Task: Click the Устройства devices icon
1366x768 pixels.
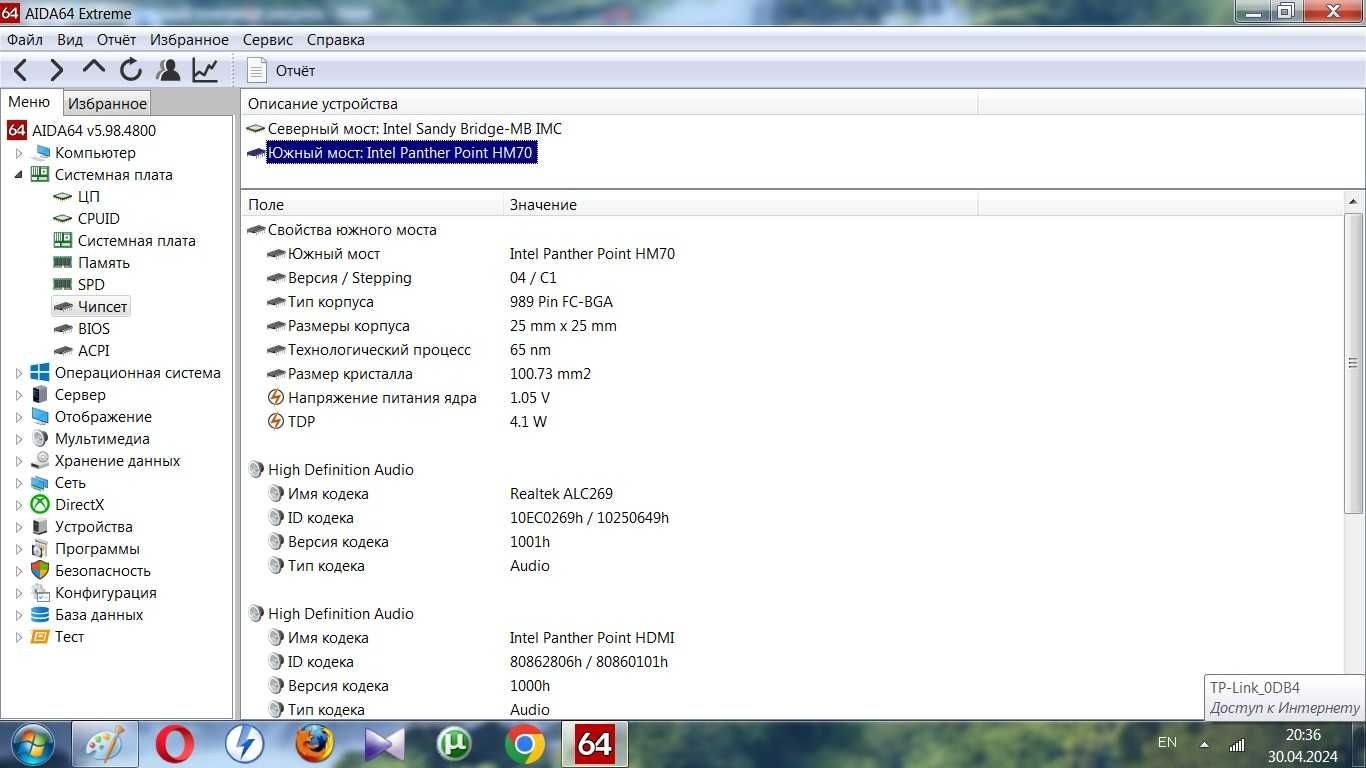Action: (x=40, y=527)
